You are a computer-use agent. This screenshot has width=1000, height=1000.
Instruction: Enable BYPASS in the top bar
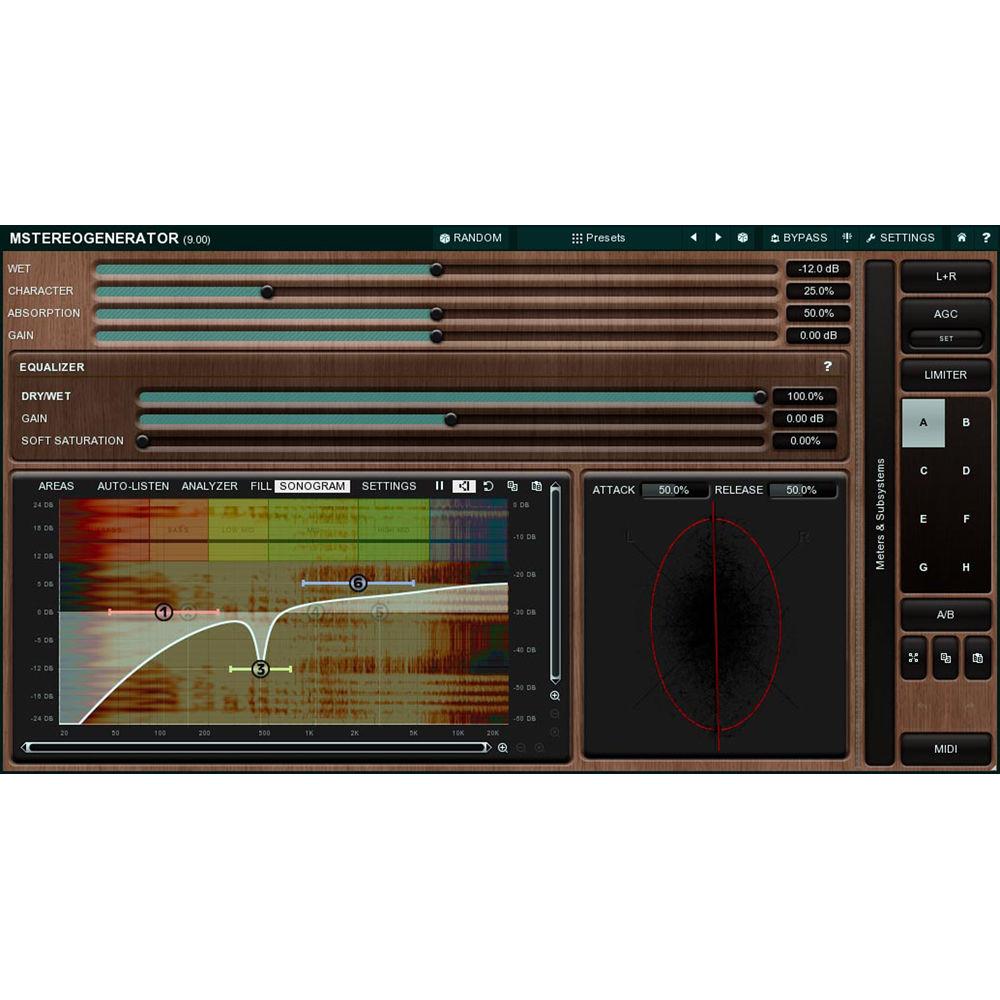pyautogui.click(x=800, y=238)
